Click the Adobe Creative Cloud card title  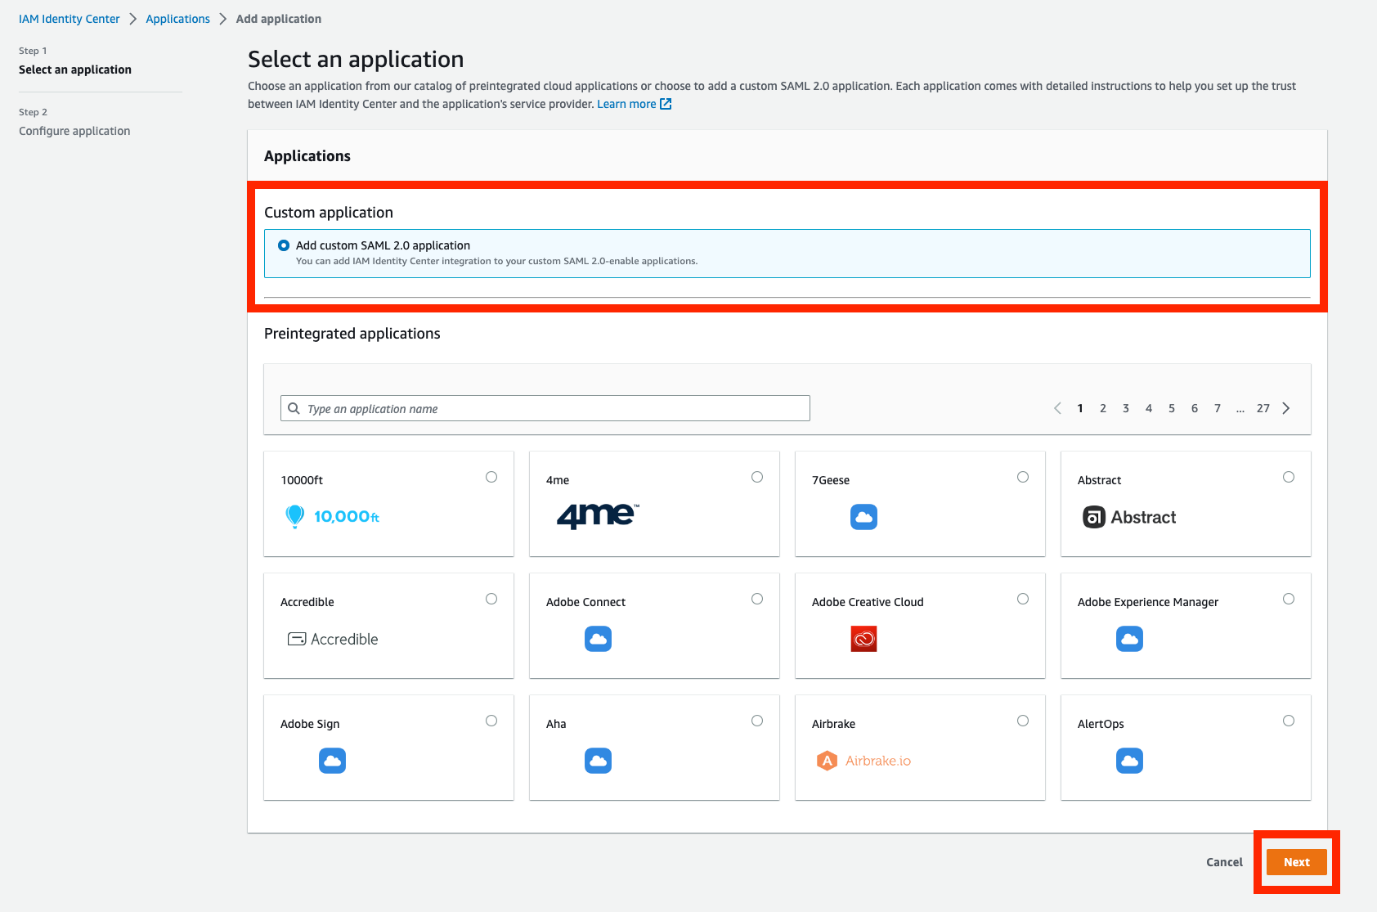coord(868,602)
